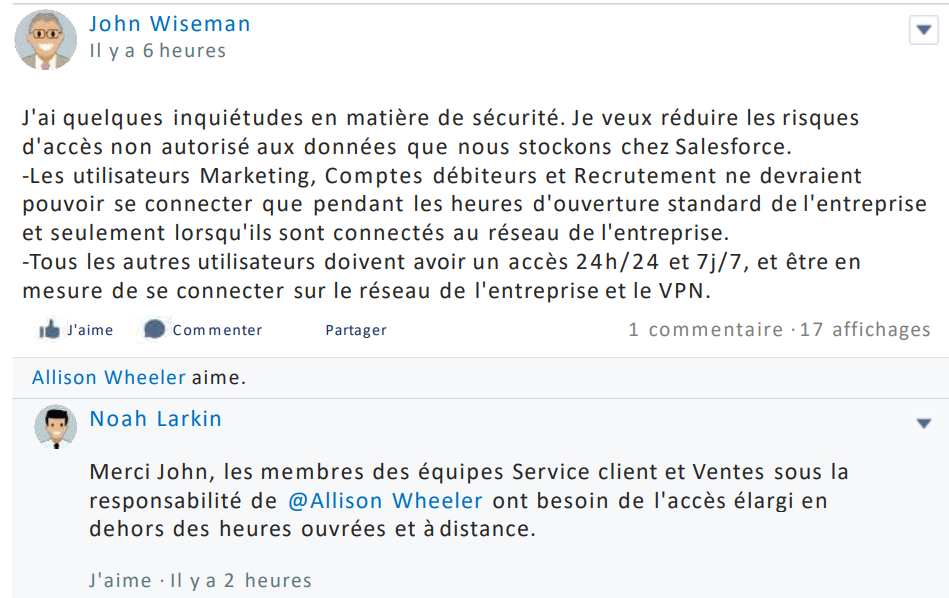Image resolution: width=949 pixels, height=598 pixels.
Task: Click the thumbs-up icon on the post
Action: click(49, 330)
